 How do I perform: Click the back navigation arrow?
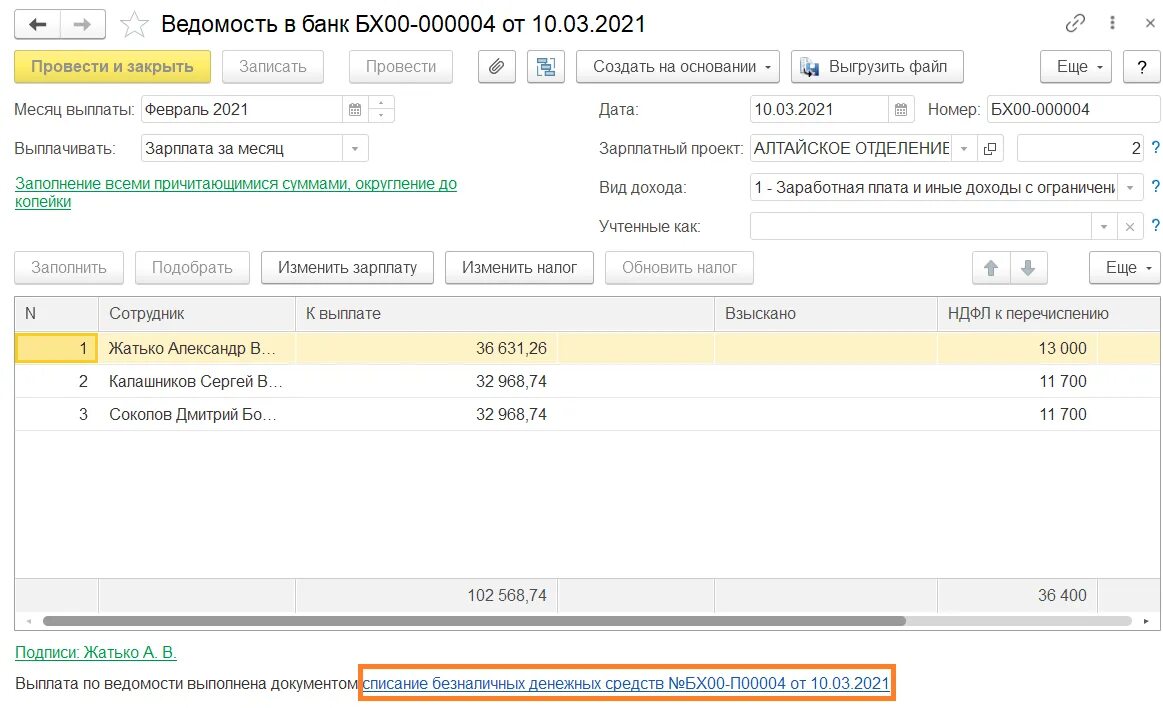[x=38, y=23]
